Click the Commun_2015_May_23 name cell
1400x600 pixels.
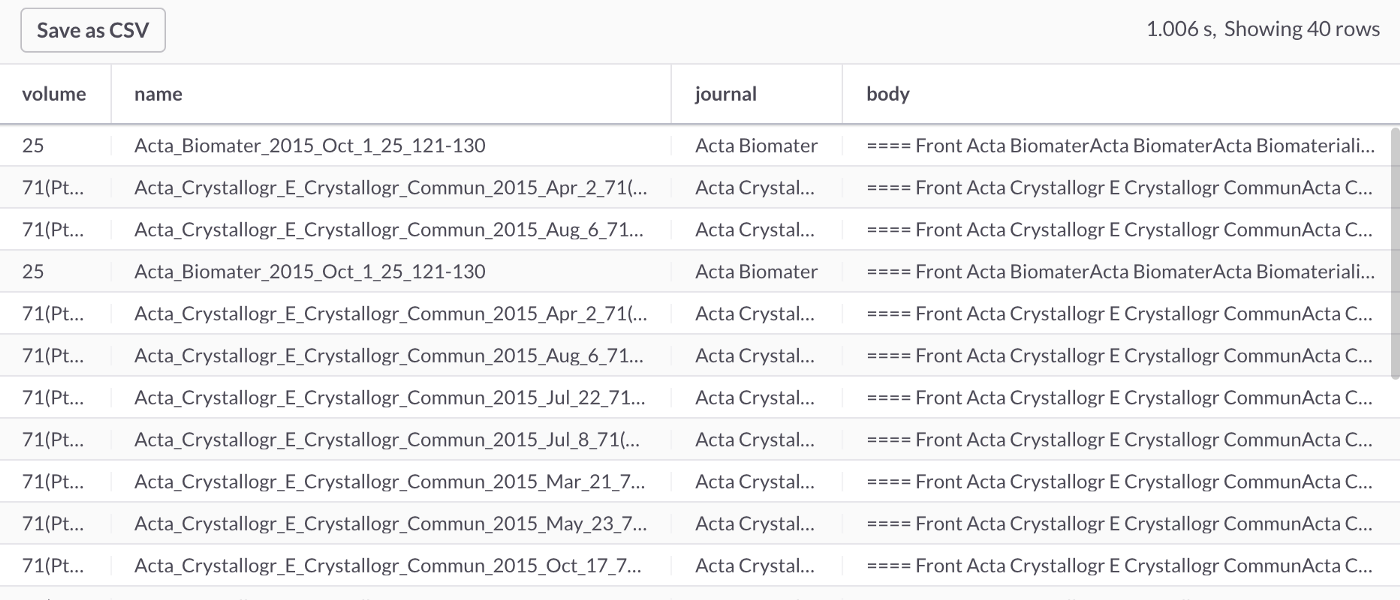pos(390,523)
